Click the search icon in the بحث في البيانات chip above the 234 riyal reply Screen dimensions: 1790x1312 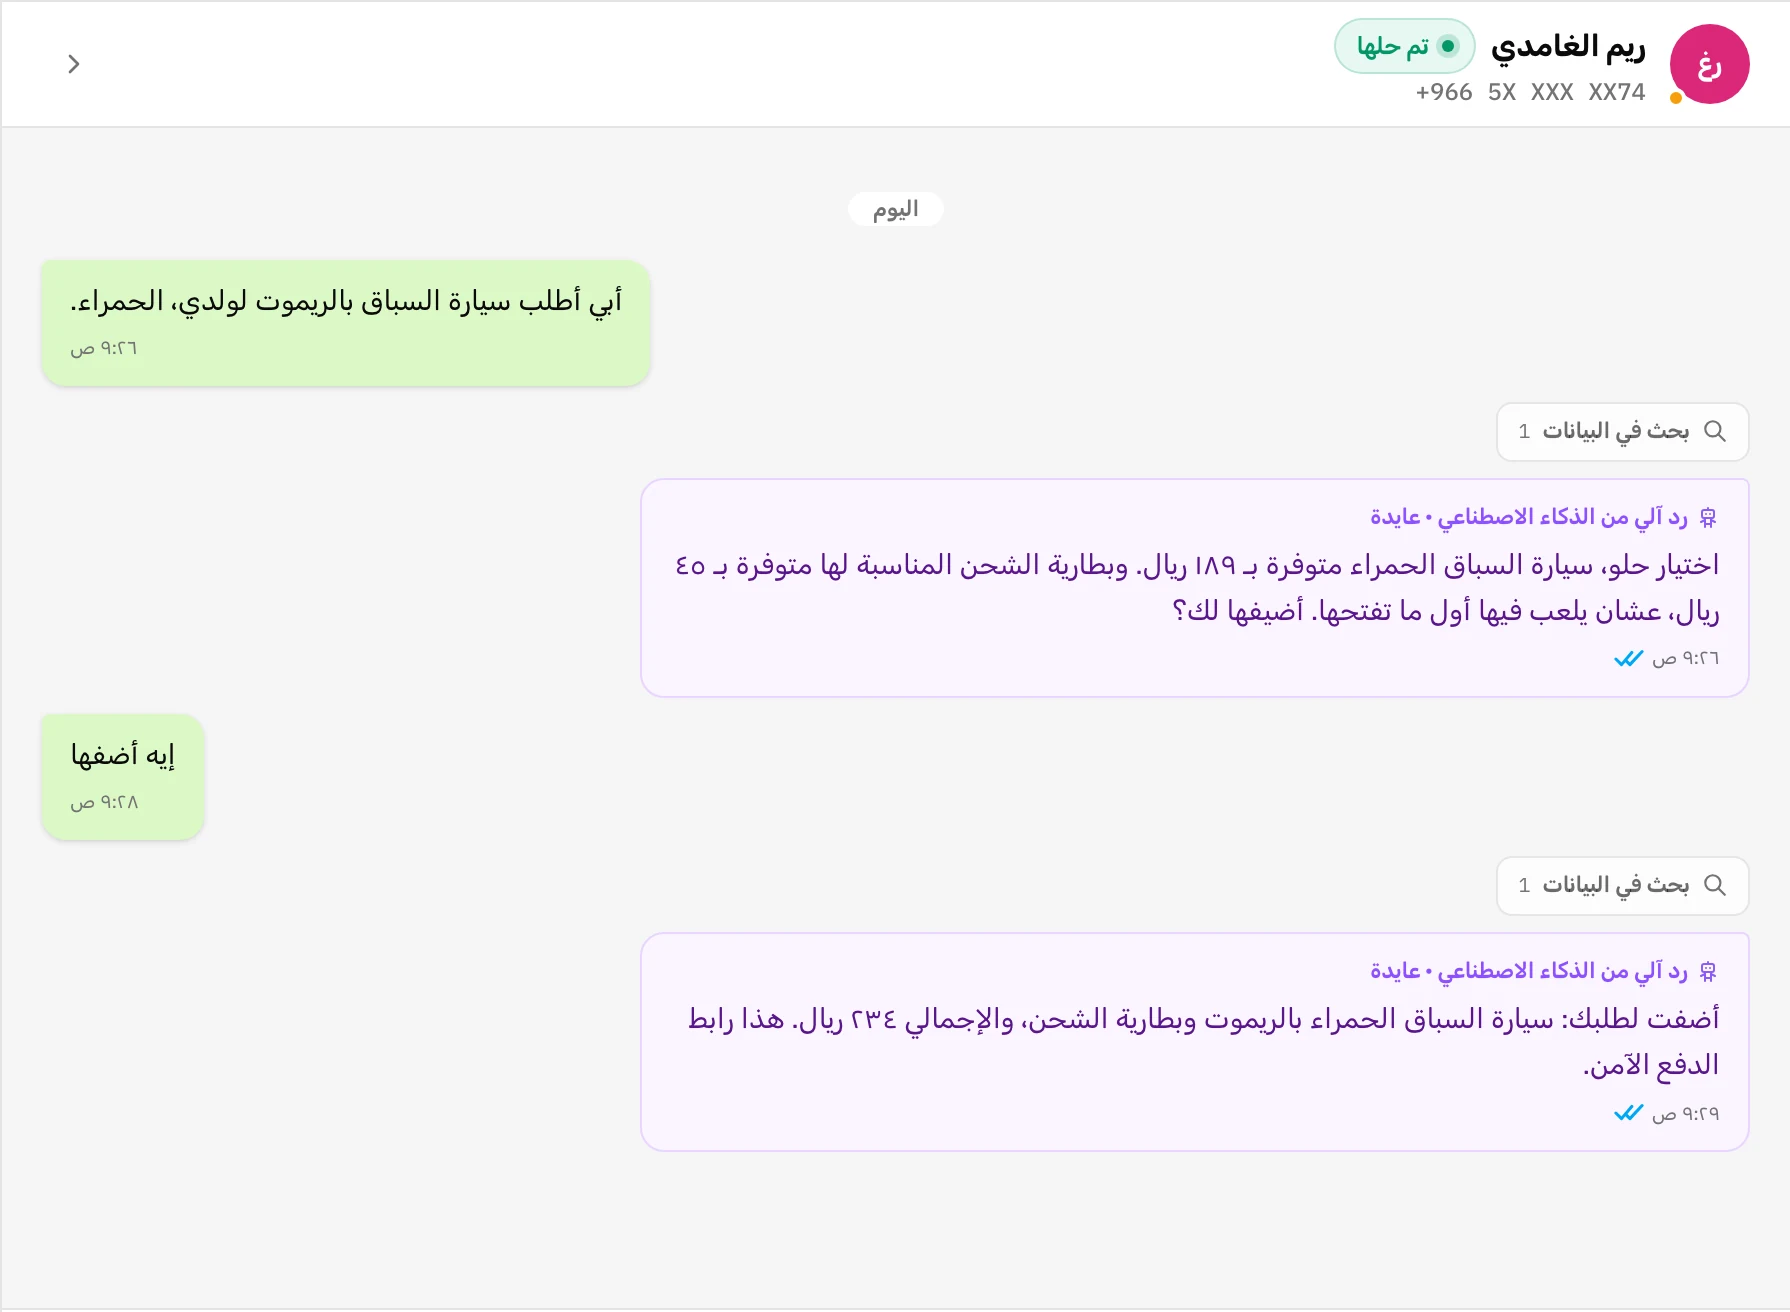point(1715,885)
